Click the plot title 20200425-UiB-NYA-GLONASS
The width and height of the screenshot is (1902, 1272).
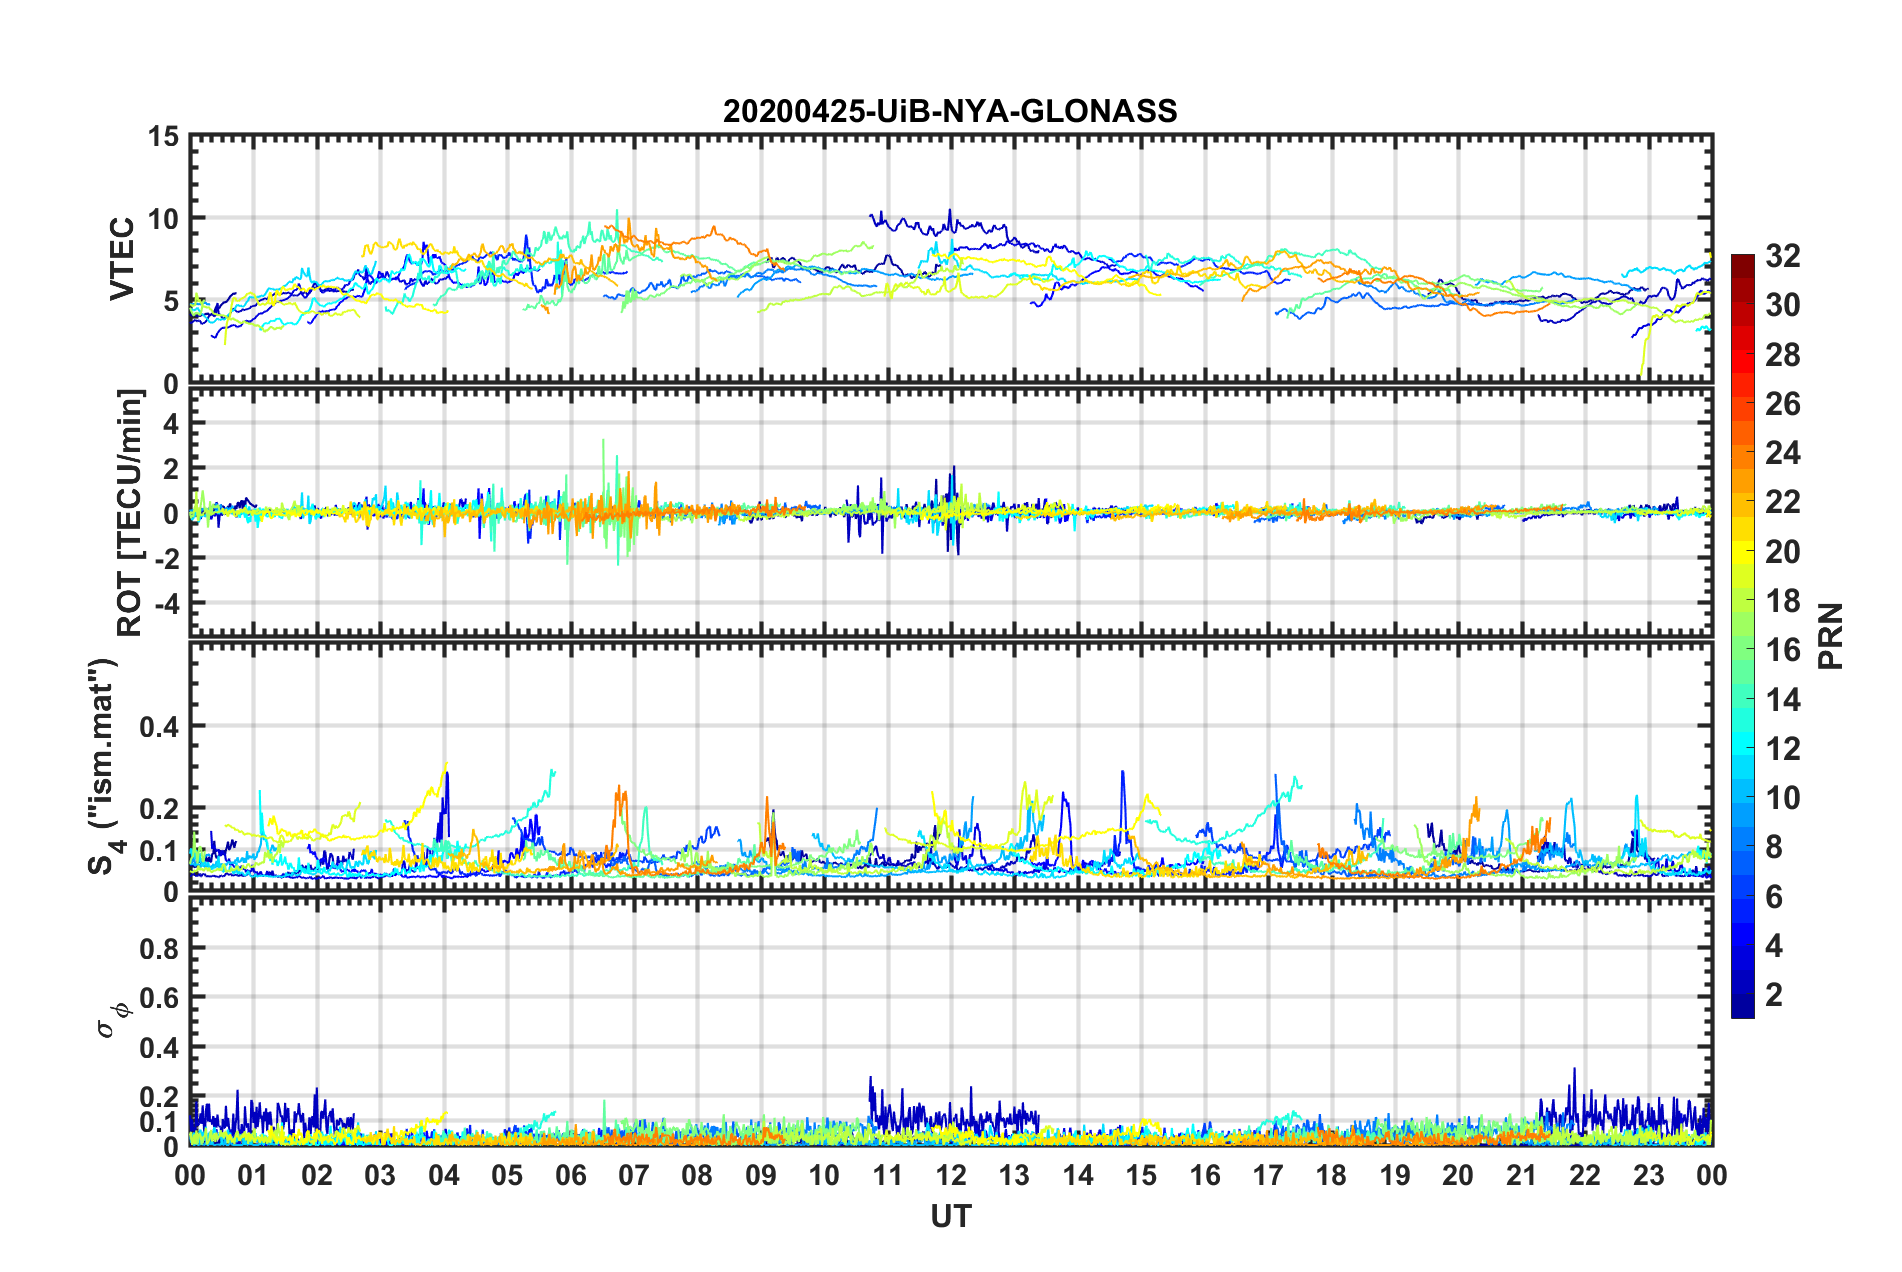[x=950, y=111]
